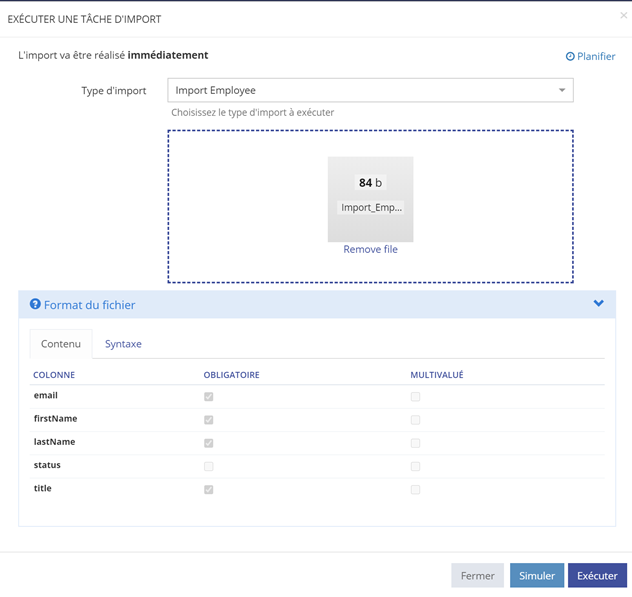632x597 pixels.
Task: Toggle email obligatoire checkbox
Action: pyautogui.click(x=208, y=397)
